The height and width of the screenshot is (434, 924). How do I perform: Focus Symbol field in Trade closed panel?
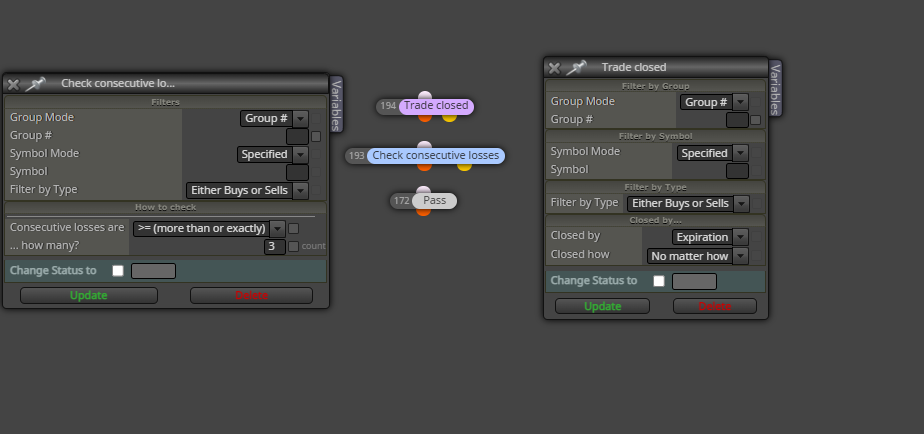[x=737, y=171]
